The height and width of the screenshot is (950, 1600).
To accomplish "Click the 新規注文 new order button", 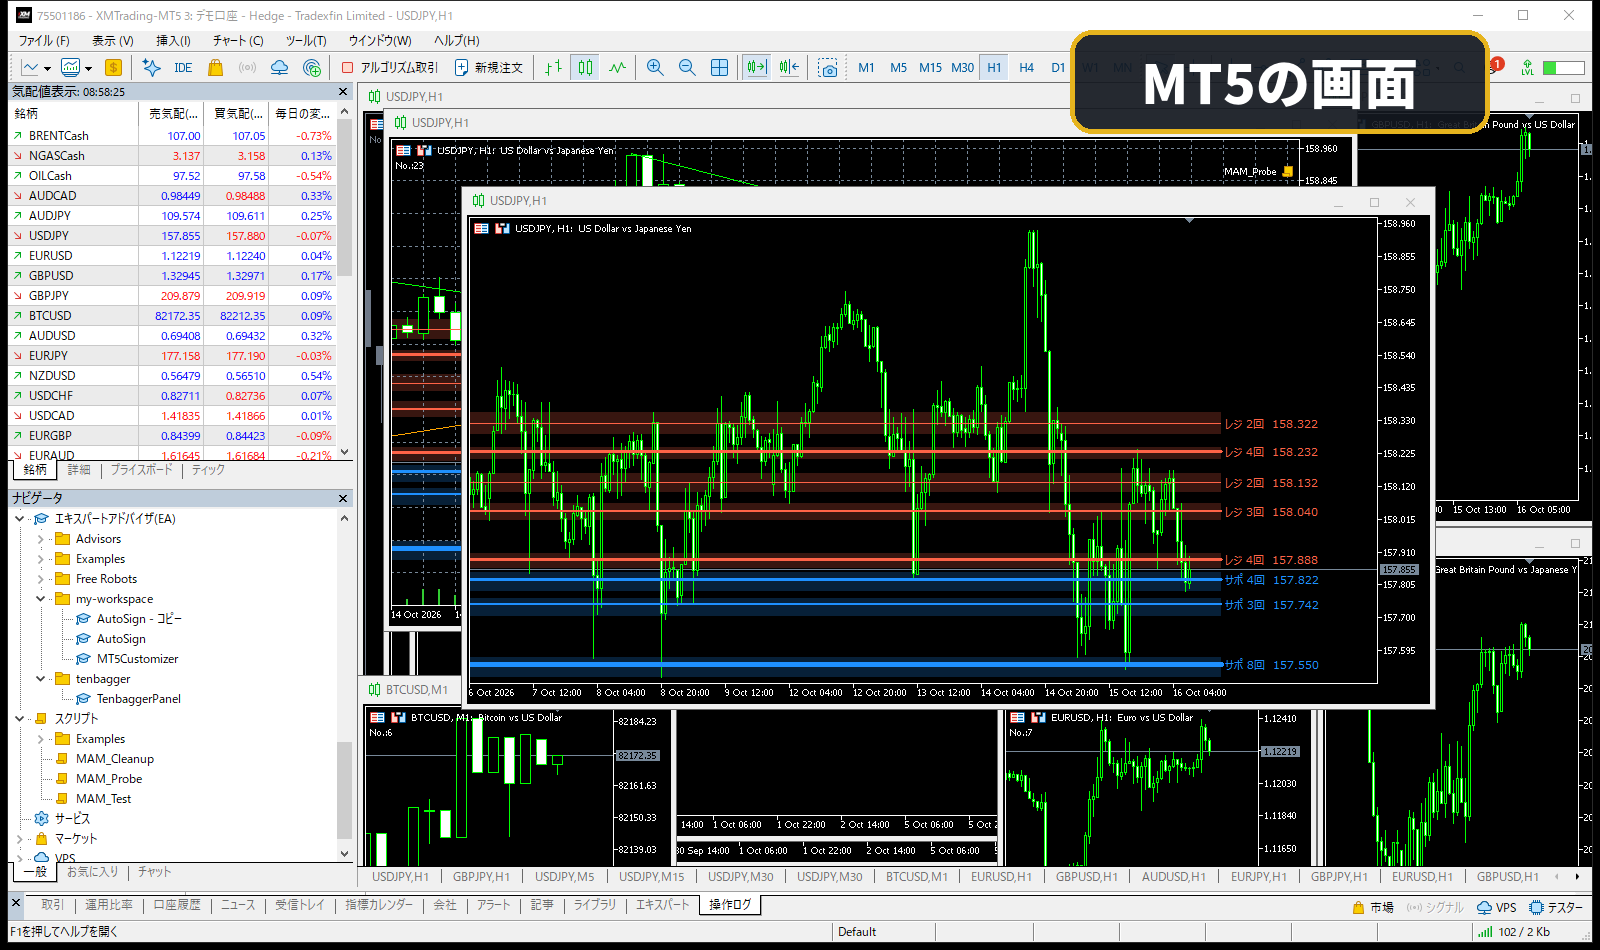I will (x=489, y=68).
